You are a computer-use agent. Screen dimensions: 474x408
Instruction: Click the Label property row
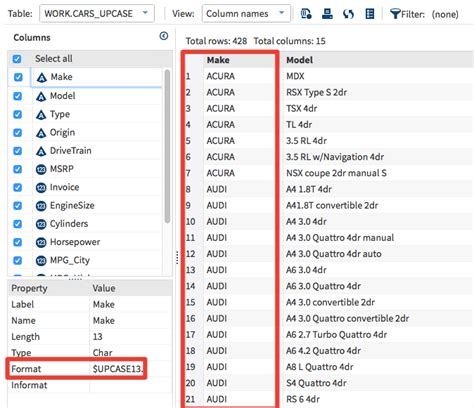90,305
